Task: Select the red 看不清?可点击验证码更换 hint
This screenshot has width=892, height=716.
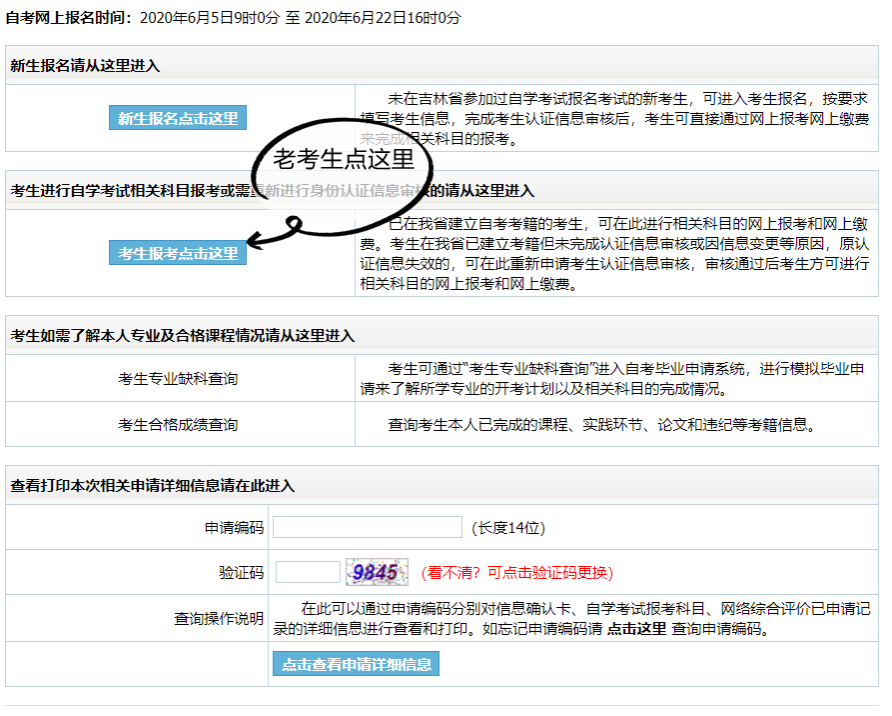Action: (x=517, y=573)
